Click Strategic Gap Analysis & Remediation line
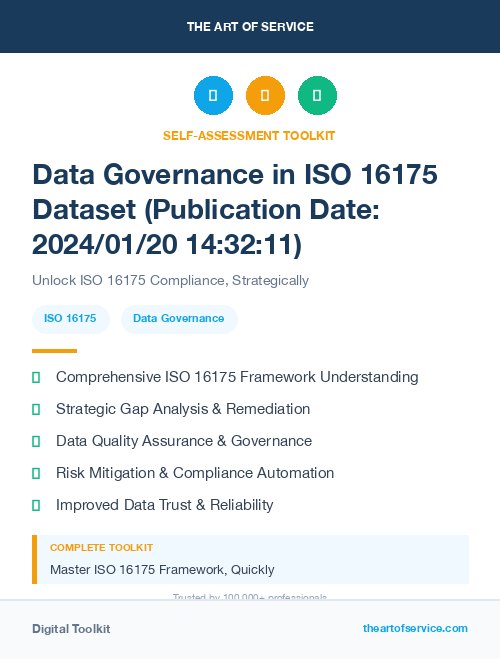The height and width of the screenshot is (659, 500). [183, 409]
